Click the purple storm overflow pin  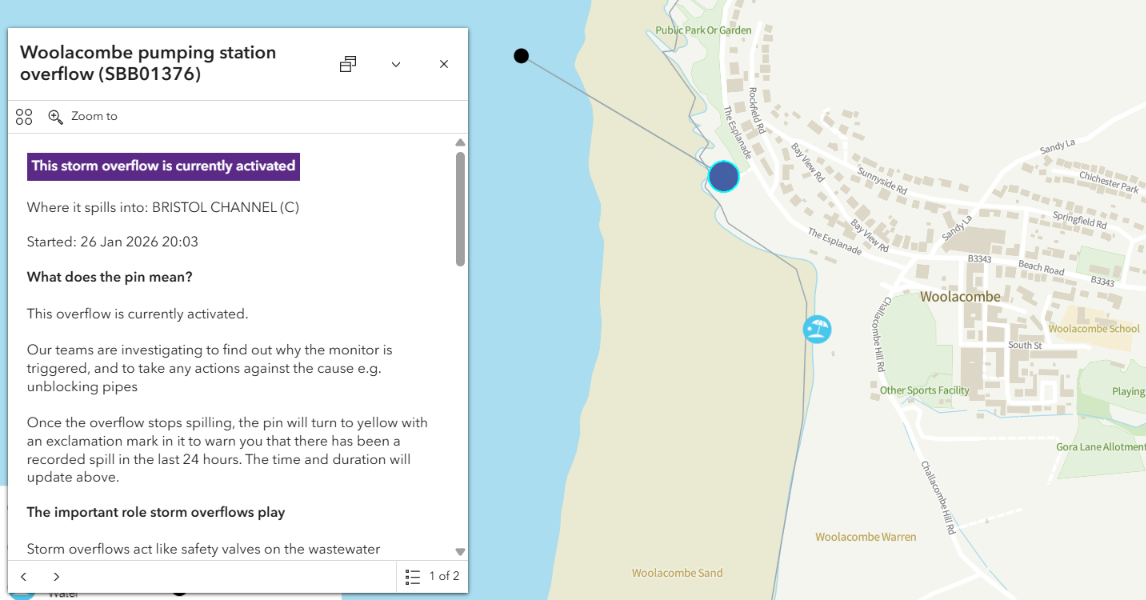tap(723, 177)
